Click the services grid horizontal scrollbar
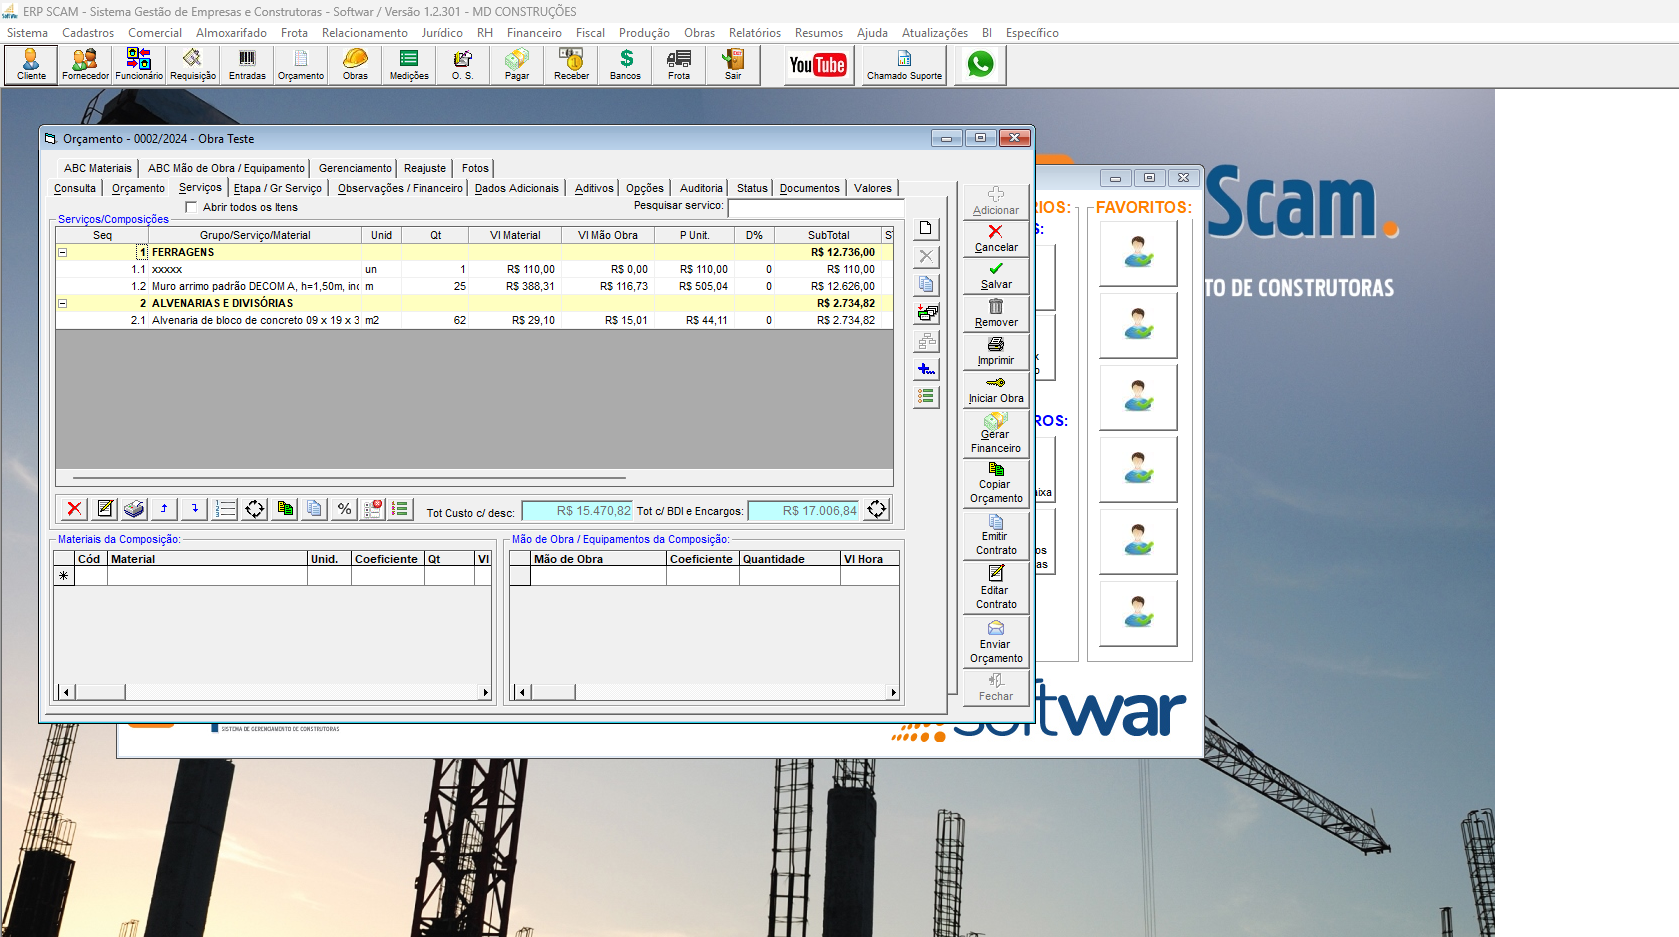Image resolution: width=1679 pixels, height=937 pixels. [474, 478]
